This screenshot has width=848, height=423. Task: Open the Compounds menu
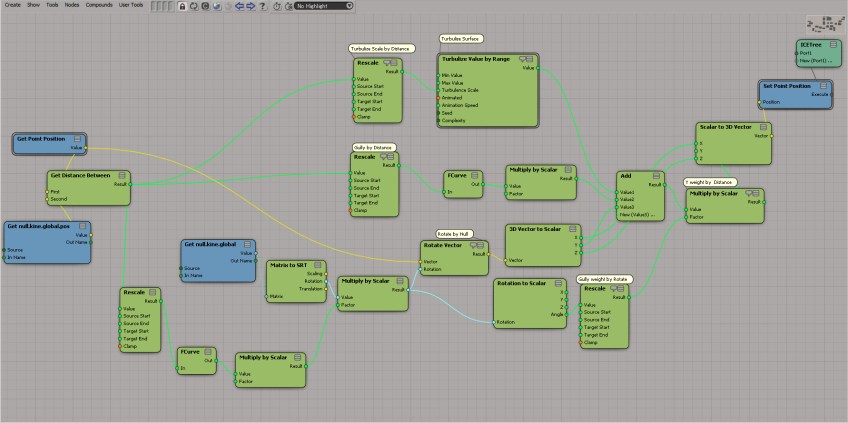[x=99, y=5]
